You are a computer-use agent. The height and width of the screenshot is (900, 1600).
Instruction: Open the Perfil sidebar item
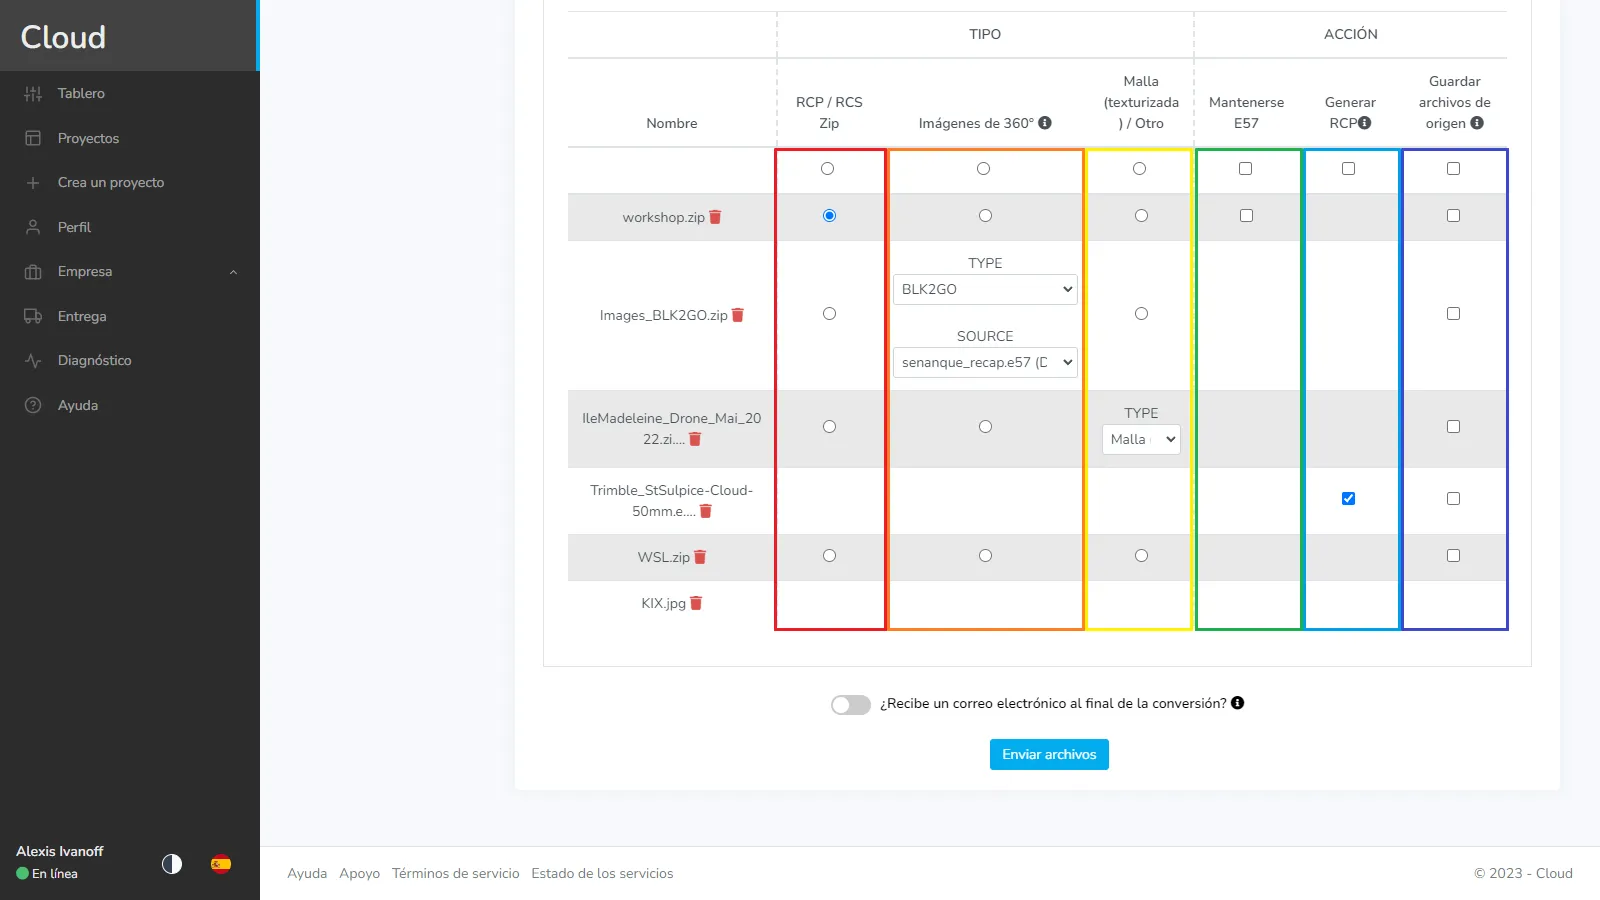point(74,227)
